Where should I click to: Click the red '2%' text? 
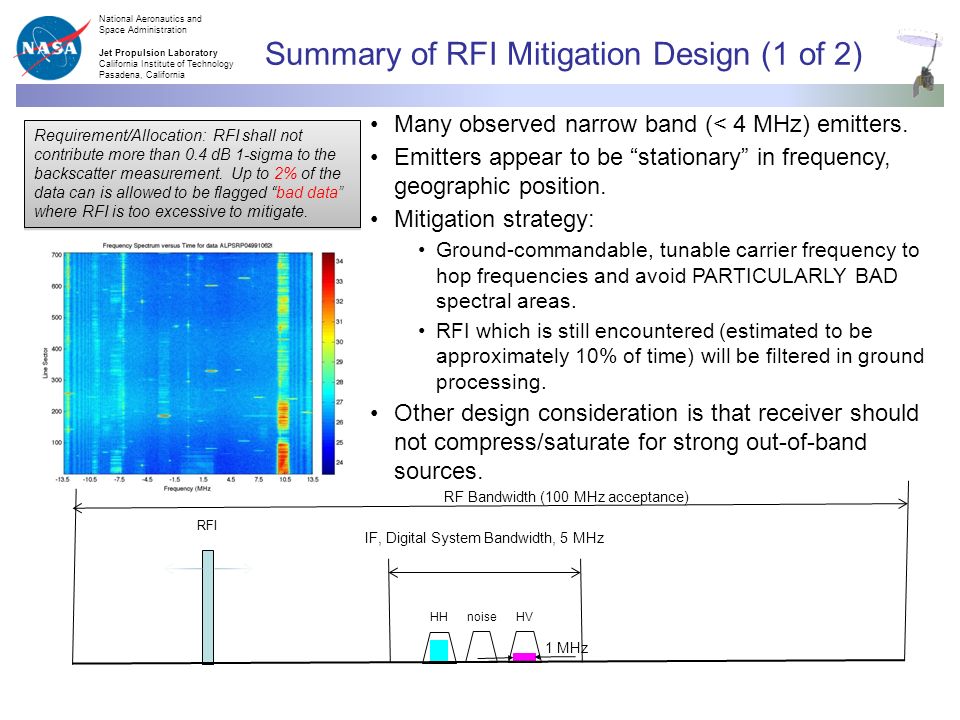[x=285, y=173]
